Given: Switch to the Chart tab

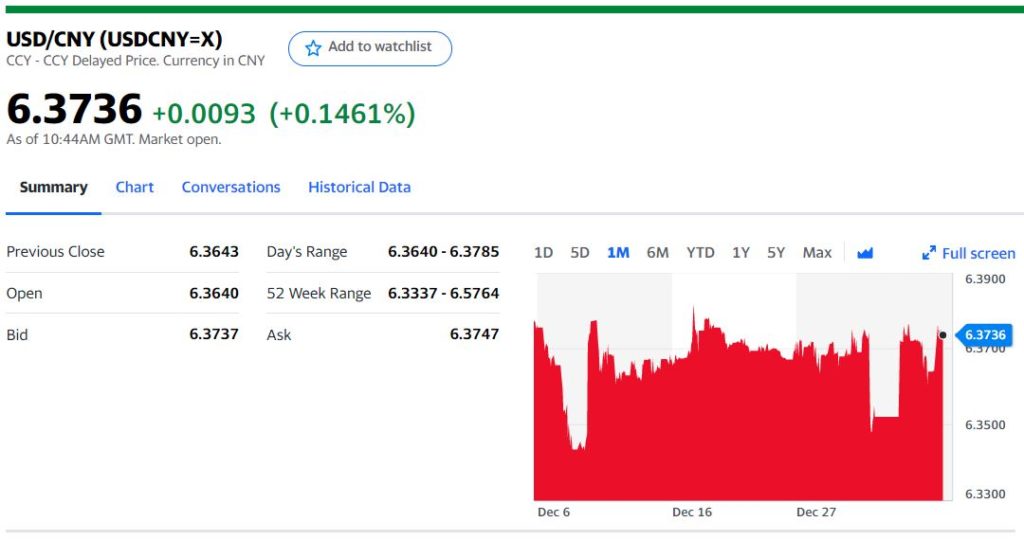Looking at the screenshot, I should (135, 187).
